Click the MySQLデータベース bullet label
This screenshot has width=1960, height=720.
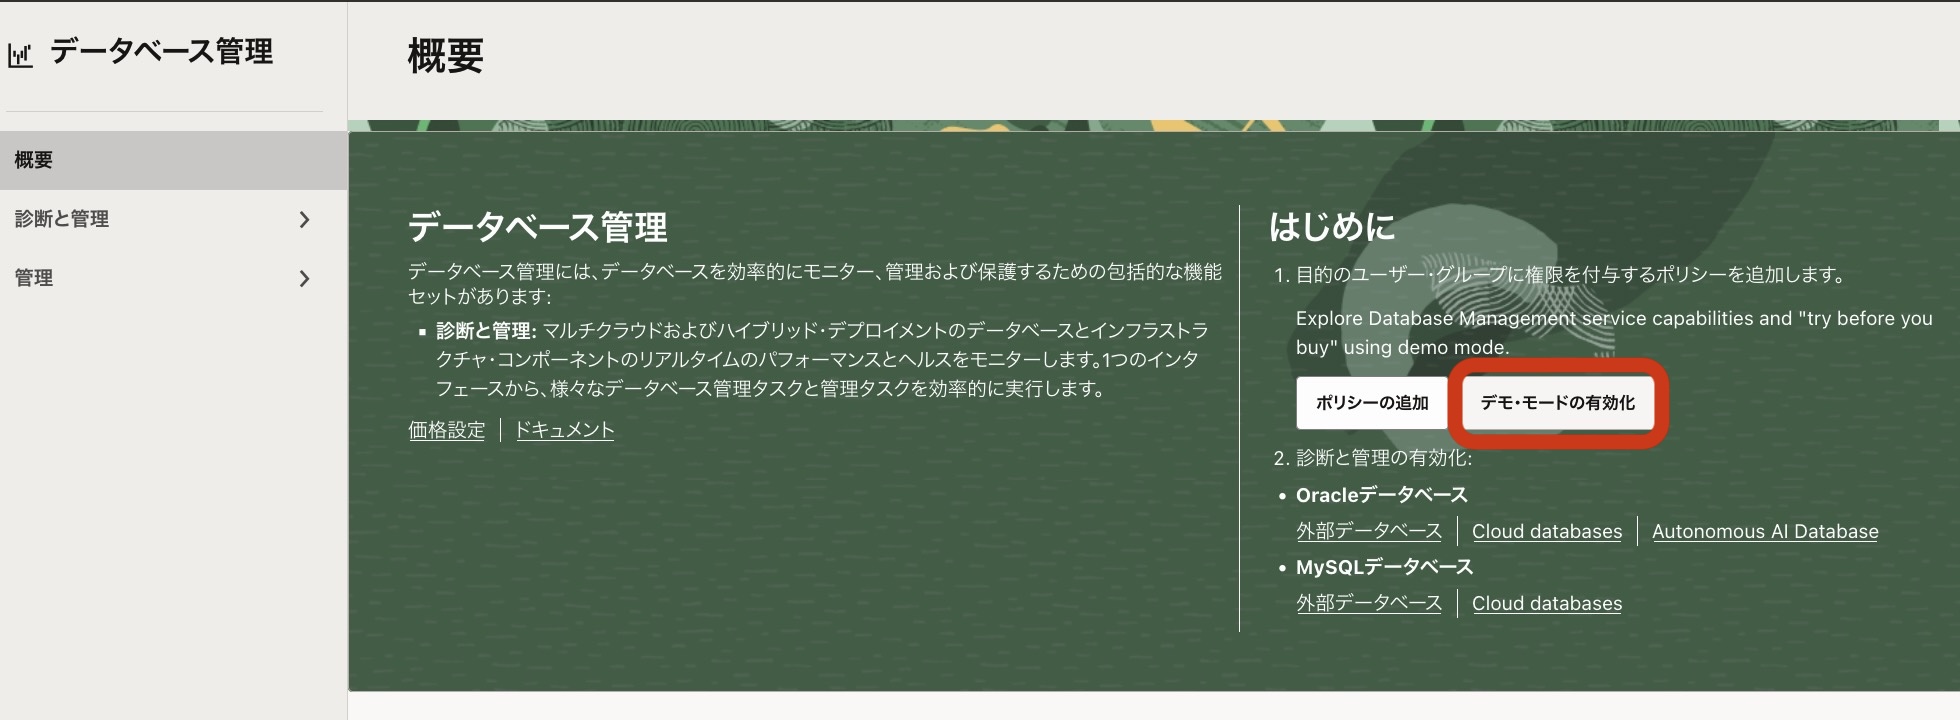(1385, 567)
